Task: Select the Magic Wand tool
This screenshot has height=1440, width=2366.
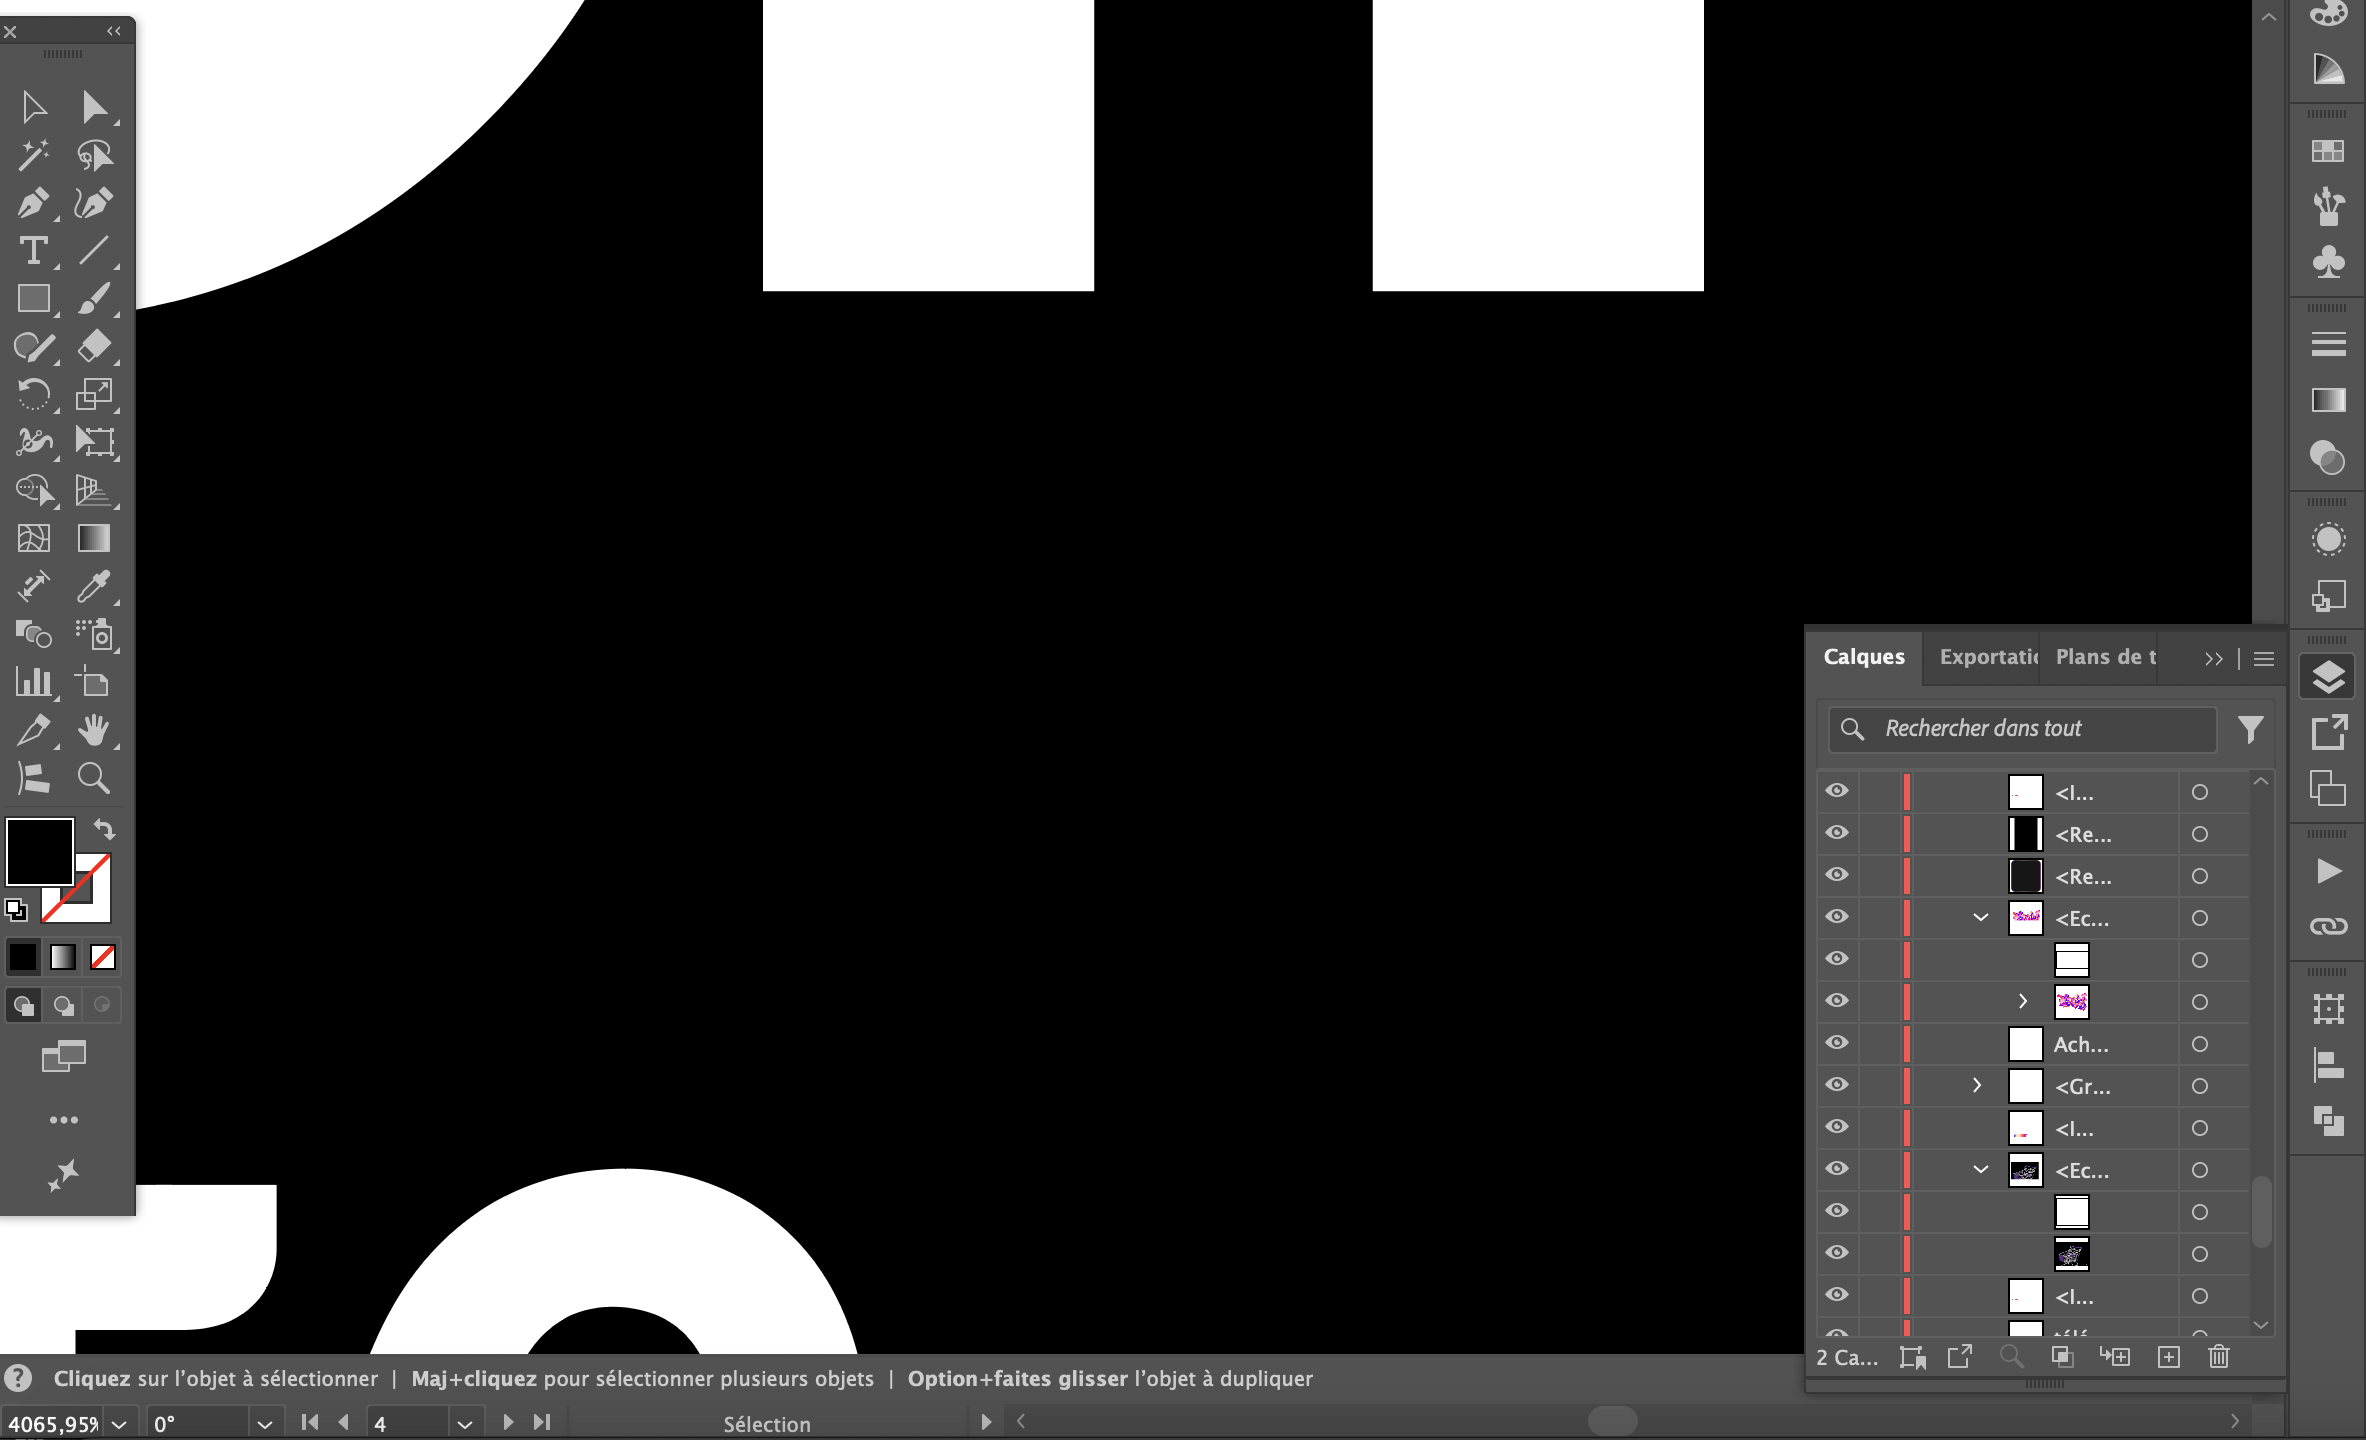Action: coord(33,155)
